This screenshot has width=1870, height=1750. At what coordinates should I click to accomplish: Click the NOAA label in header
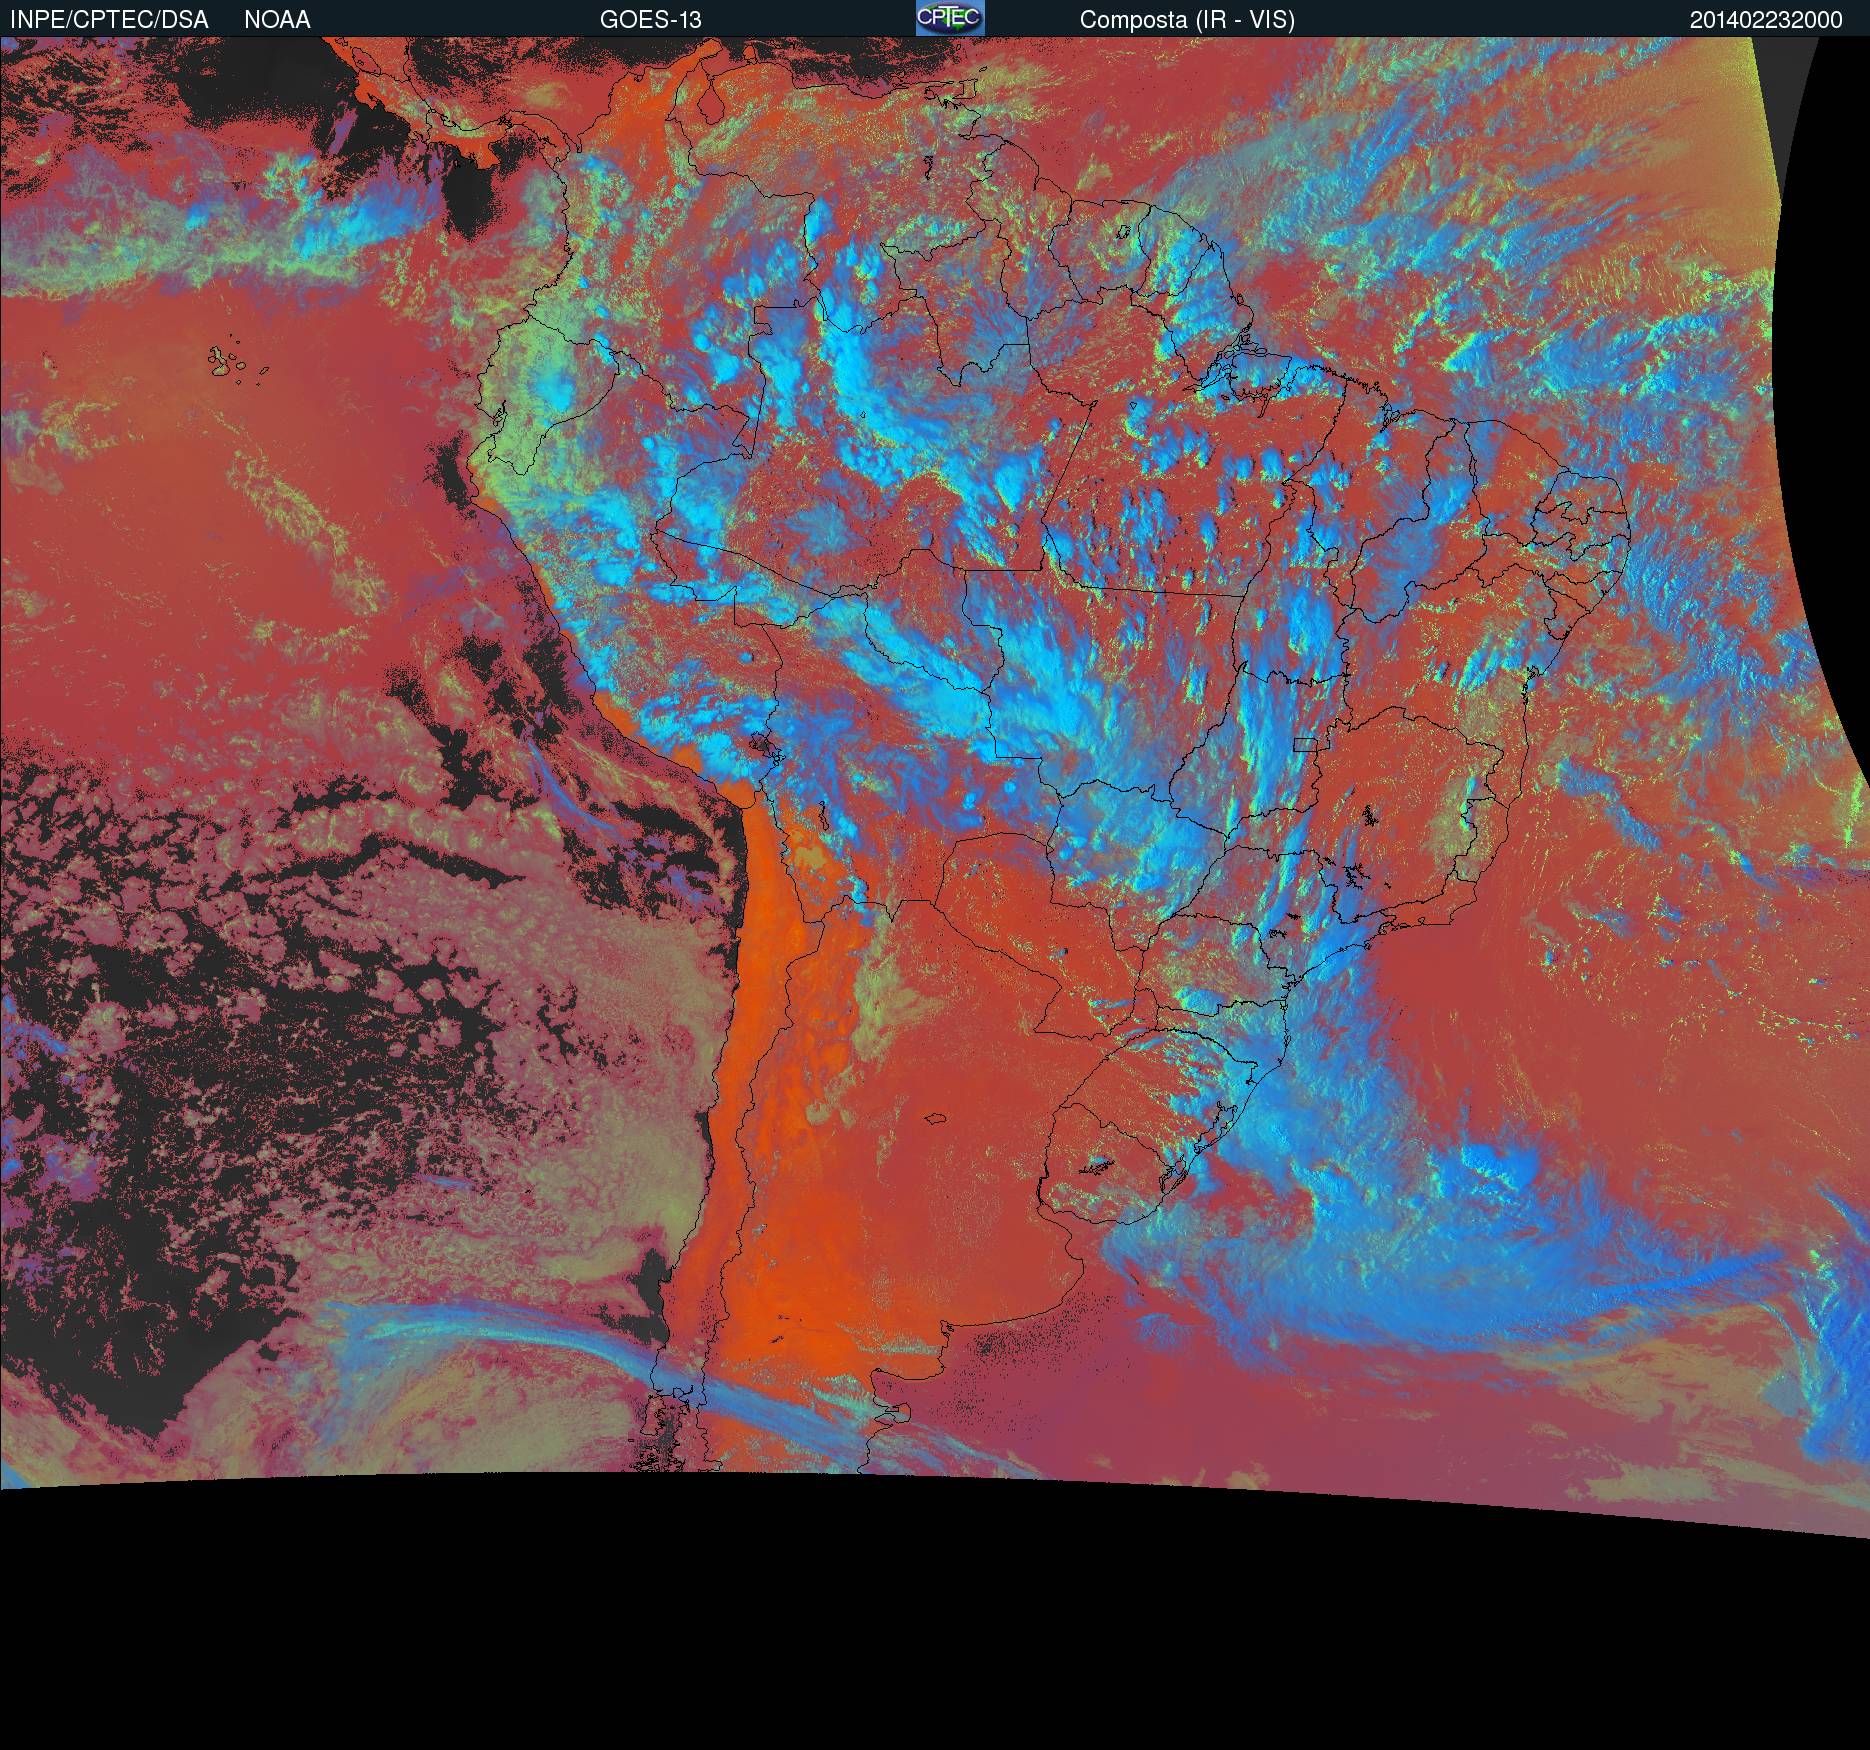(277, 20)
